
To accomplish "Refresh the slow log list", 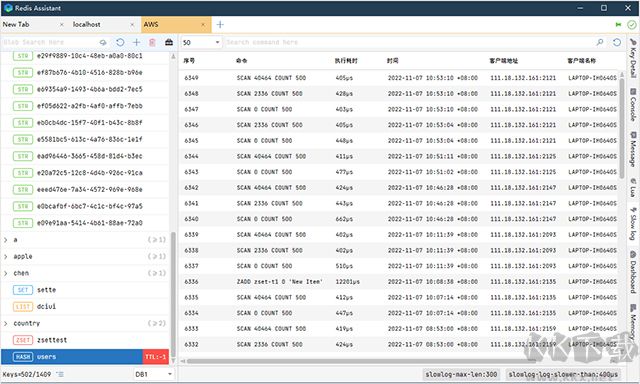I will [617, 42].
